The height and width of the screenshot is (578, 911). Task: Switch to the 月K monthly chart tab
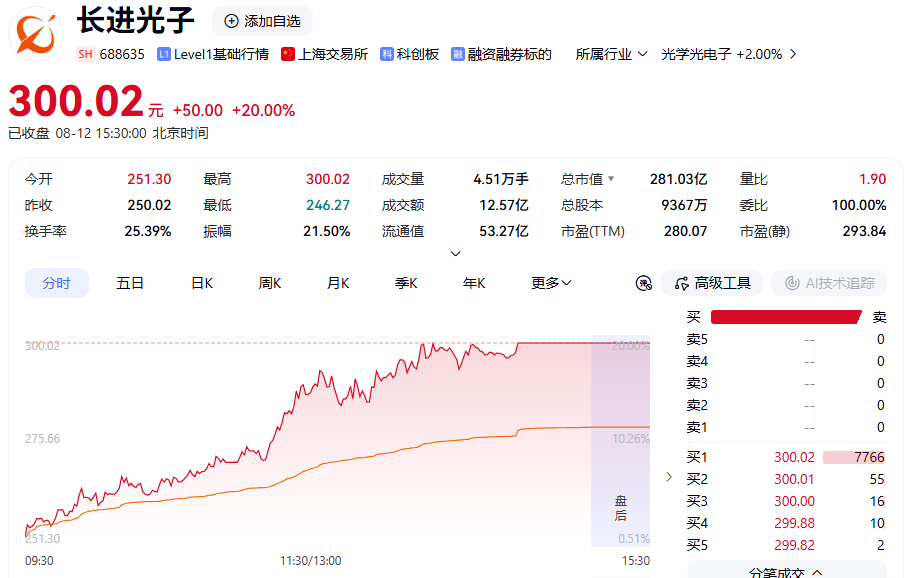tap(338, 283)
